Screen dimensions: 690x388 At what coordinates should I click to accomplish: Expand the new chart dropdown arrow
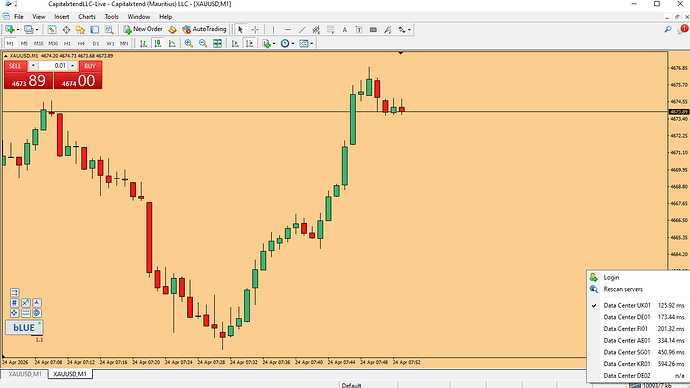click(18, 30)
